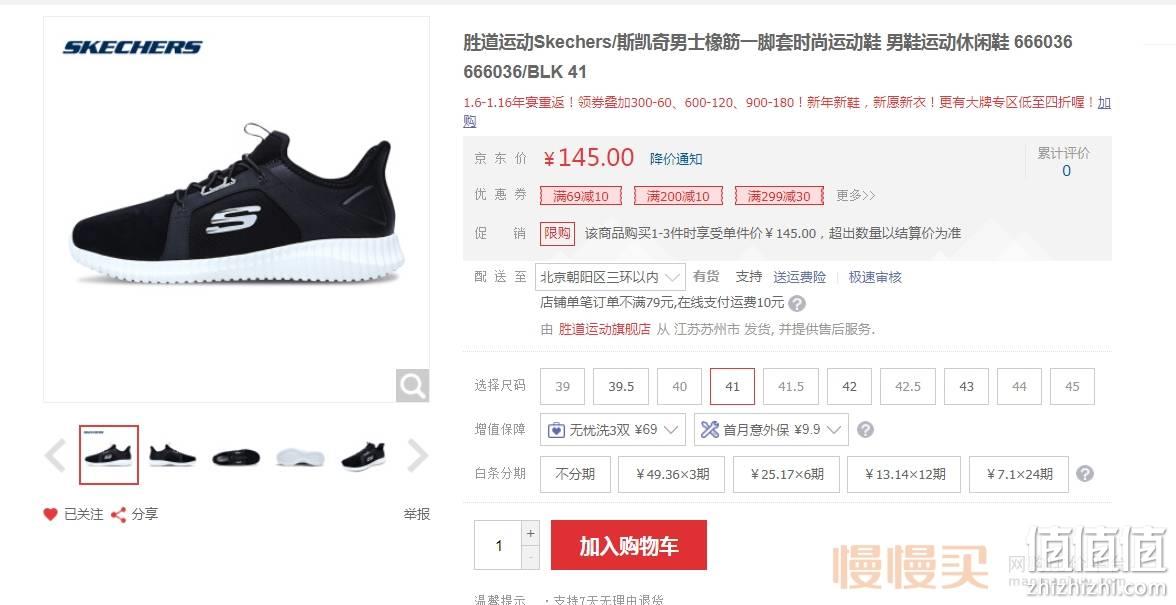1176x605 pixels.
Task: Open the 无忧洗3双 ¥69 dropdown
Action: (613, 430)
